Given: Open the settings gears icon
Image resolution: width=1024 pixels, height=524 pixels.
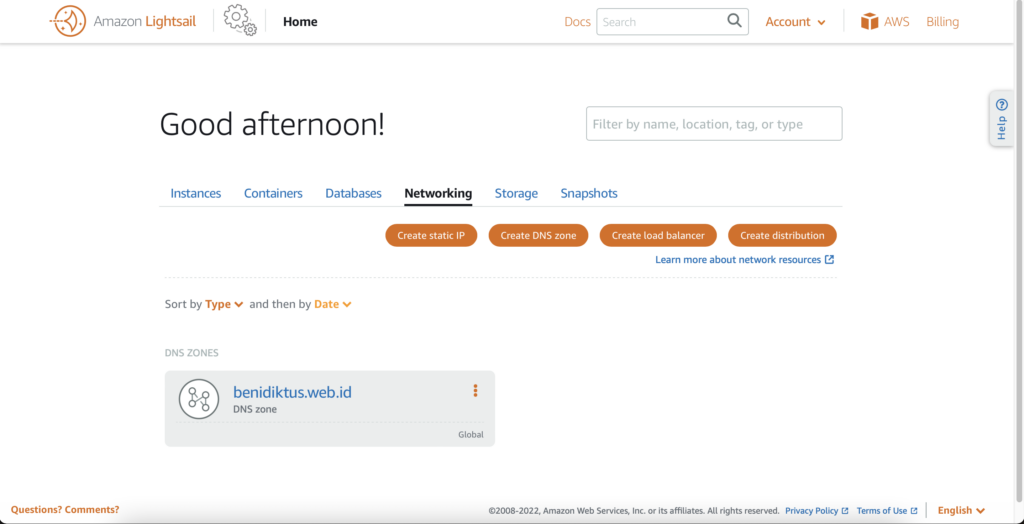Looking at the screenshot, I should (x=240, y=20).
